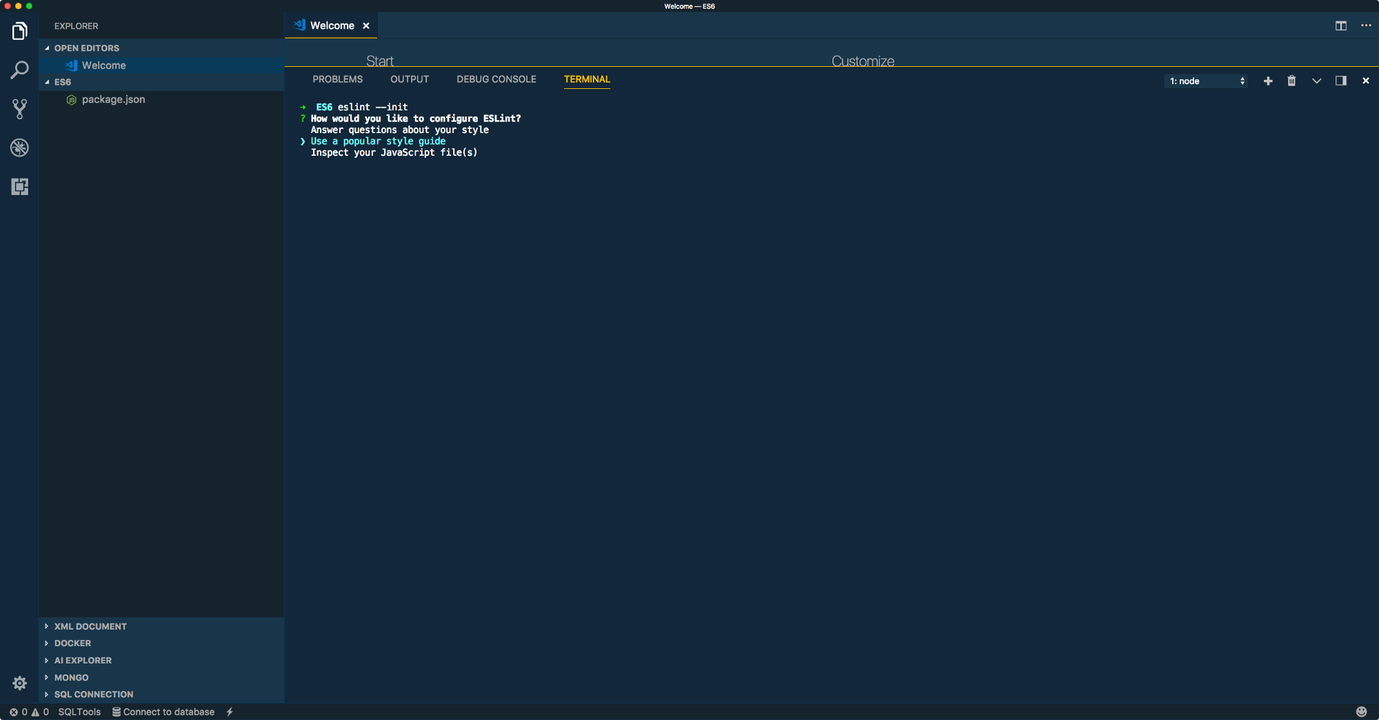This screenshot has width=1379, height=720.
Task: Click SQLTools in the status bar
Action: (x=79, y=711)
